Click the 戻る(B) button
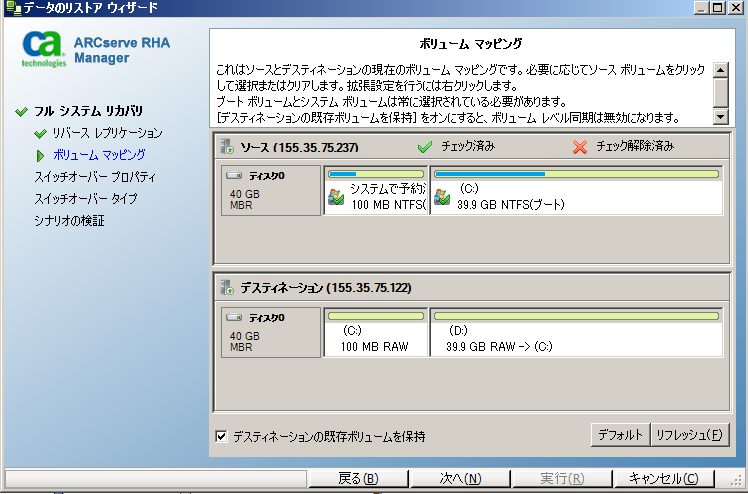 [x=358, y=478]
